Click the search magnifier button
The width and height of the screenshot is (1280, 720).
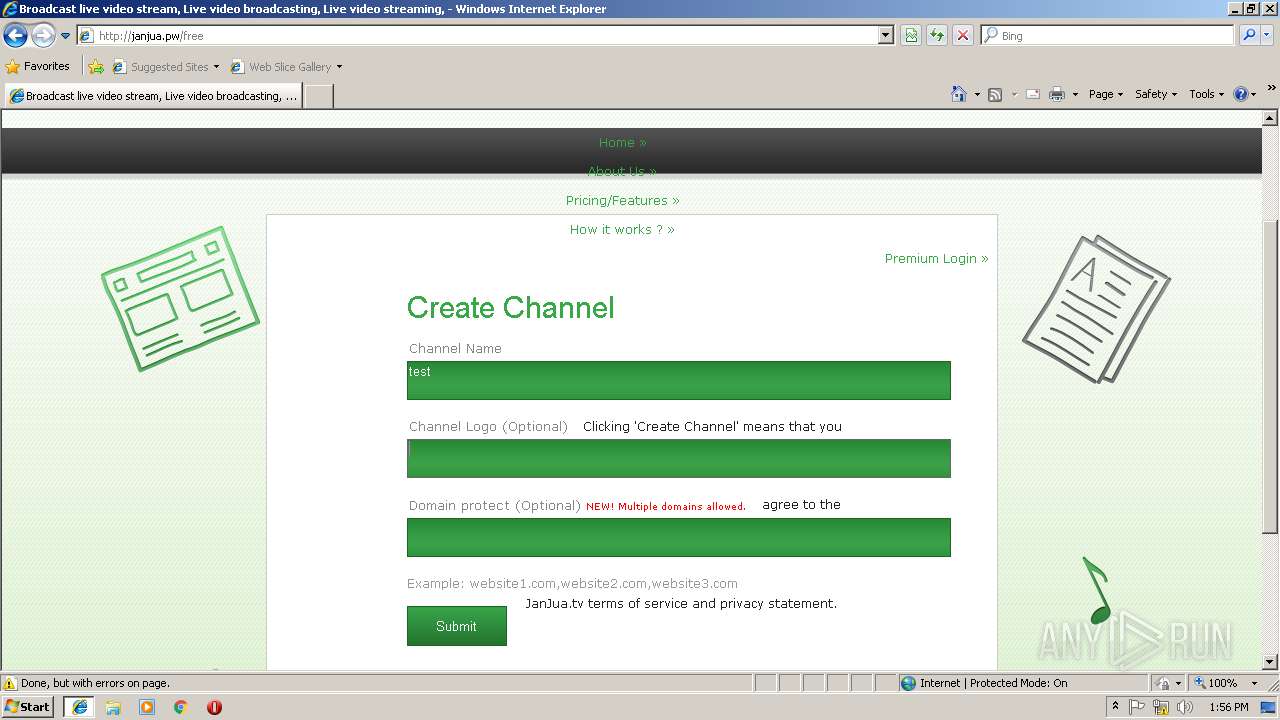pos(1249,36)
